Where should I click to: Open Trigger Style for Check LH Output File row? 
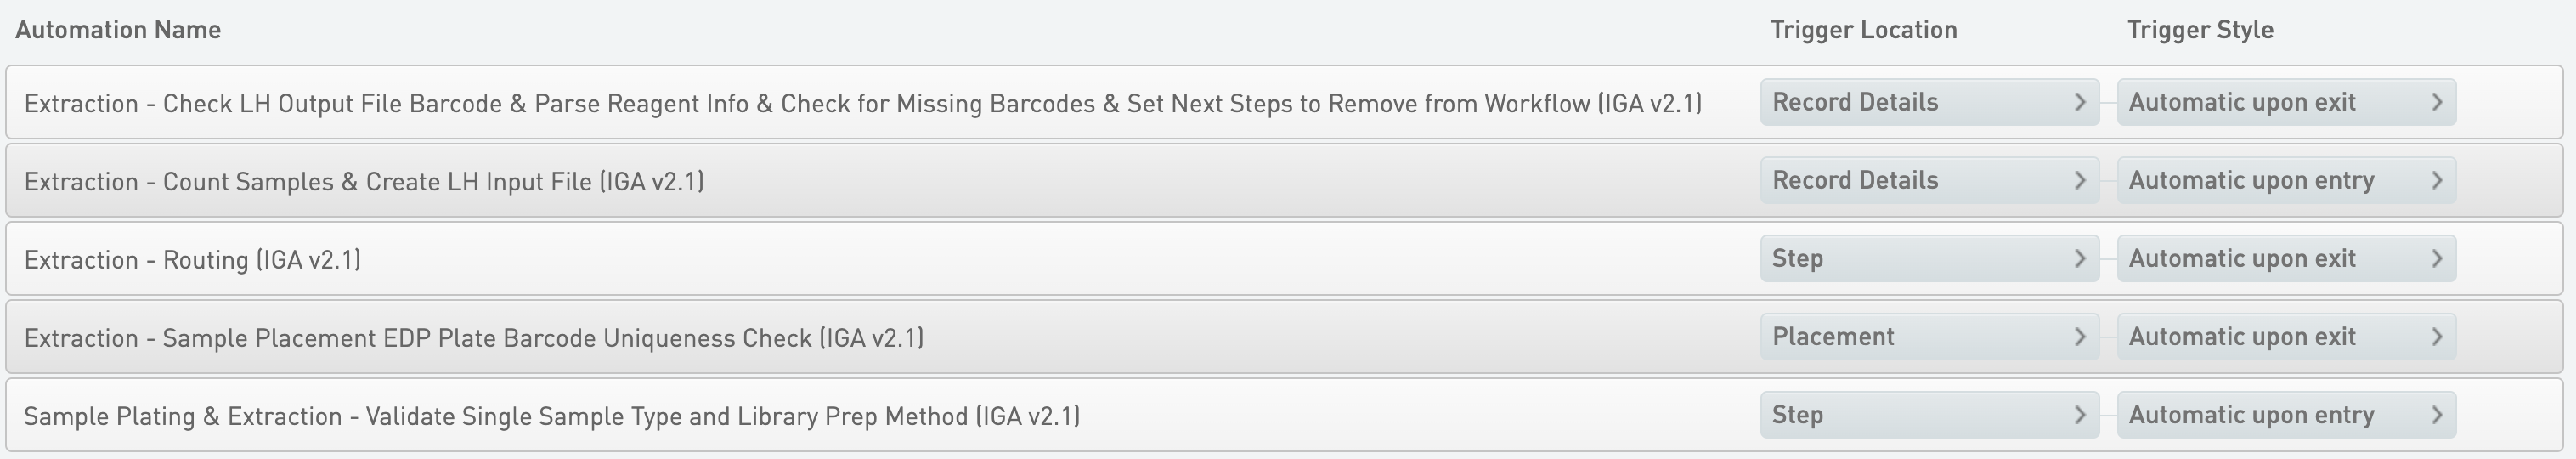(2285, 102)
